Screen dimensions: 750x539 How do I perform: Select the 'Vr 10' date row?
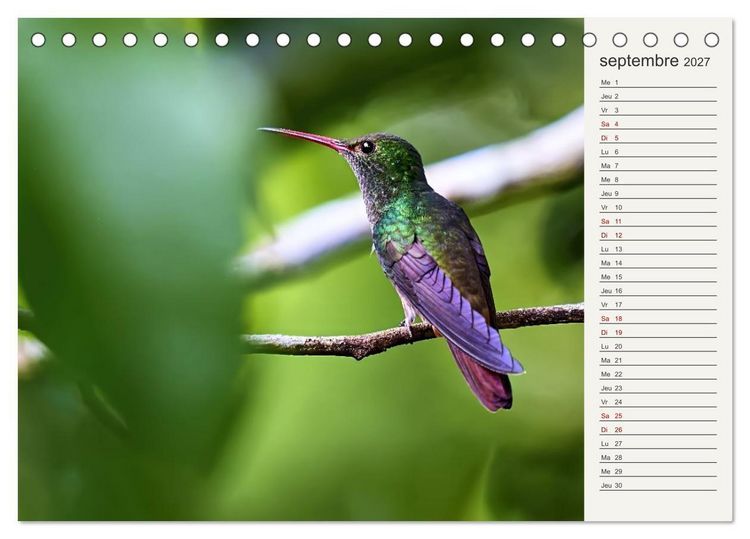(658, 208)
